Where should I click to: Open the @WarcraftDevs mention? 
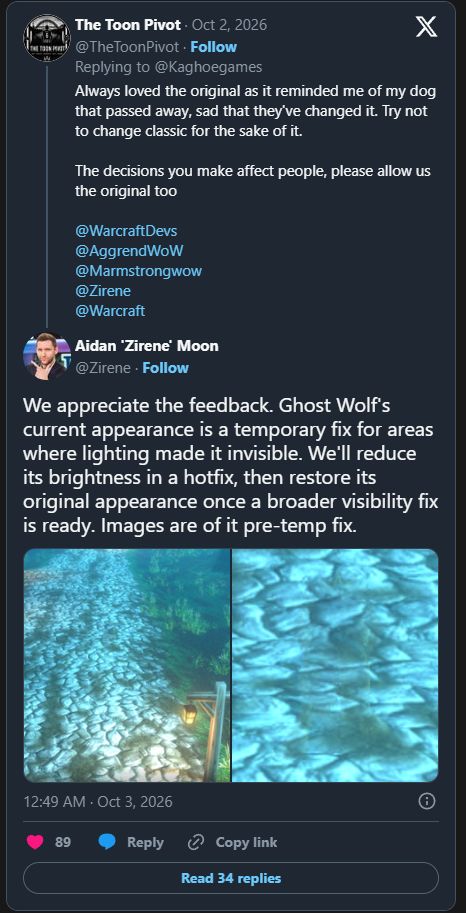pos(126,231)
